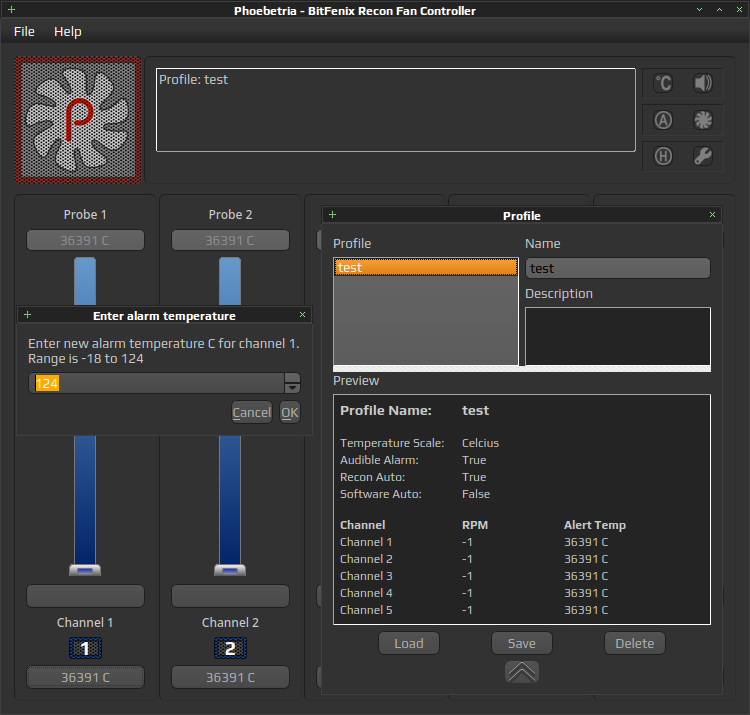This screenshot has height=715, width=750.
Task: Click Channel 1 number badge
Action: coord(85,649)
